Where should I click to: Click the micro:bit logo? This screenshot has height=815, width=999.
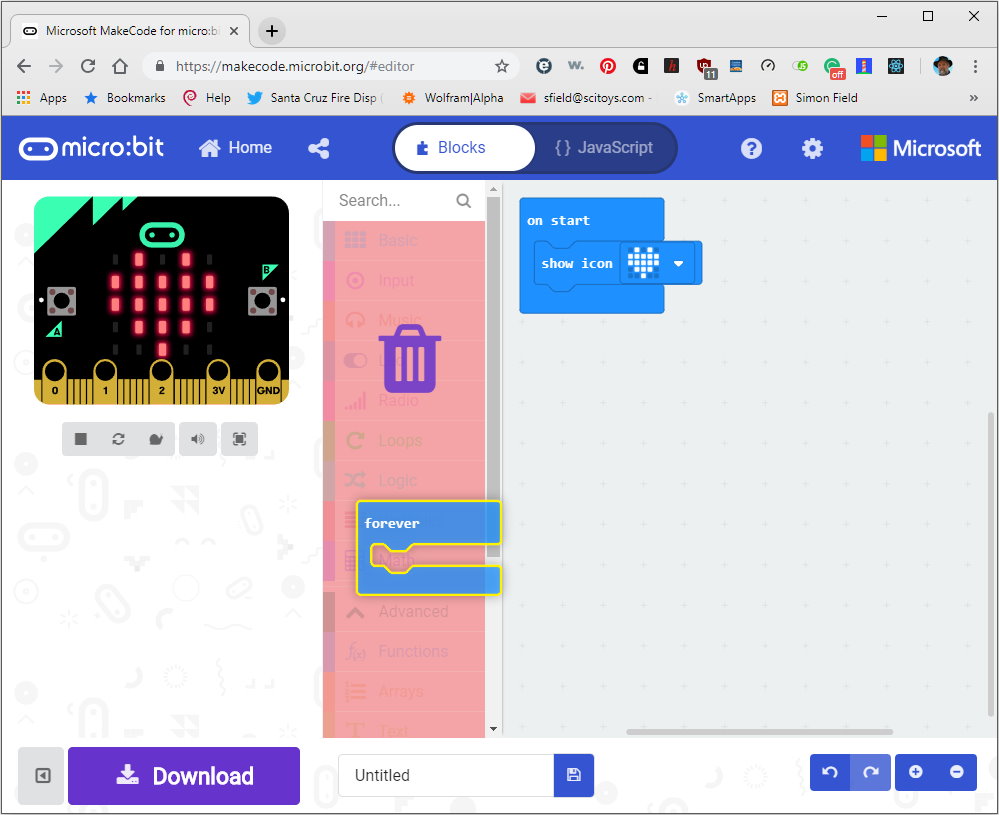(91, 148)
